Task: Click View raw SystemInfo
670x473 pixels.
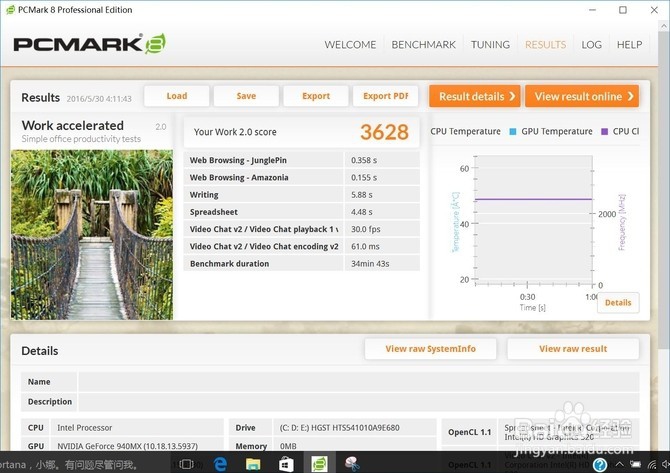Action: pos(430,349)
